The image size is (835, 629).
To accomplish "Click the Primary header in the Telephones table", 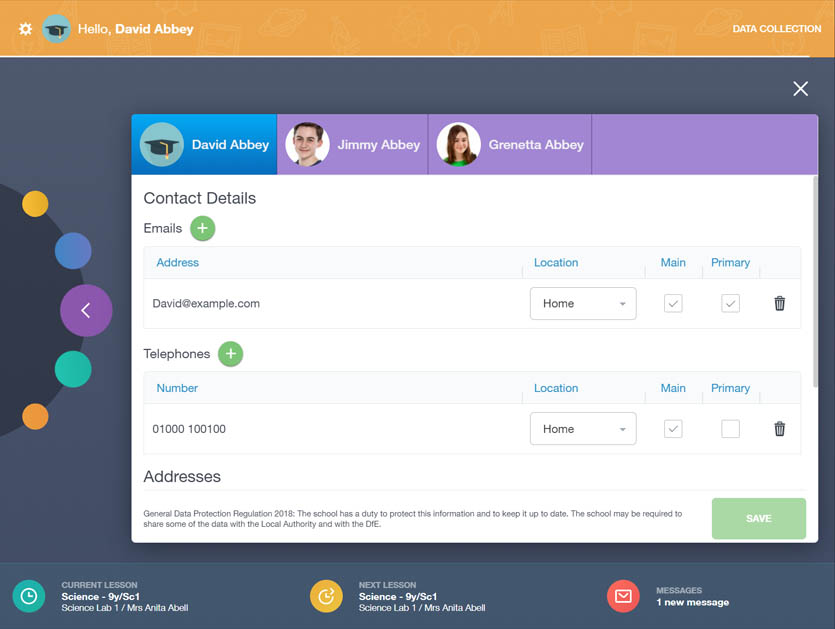I will 730,388.
